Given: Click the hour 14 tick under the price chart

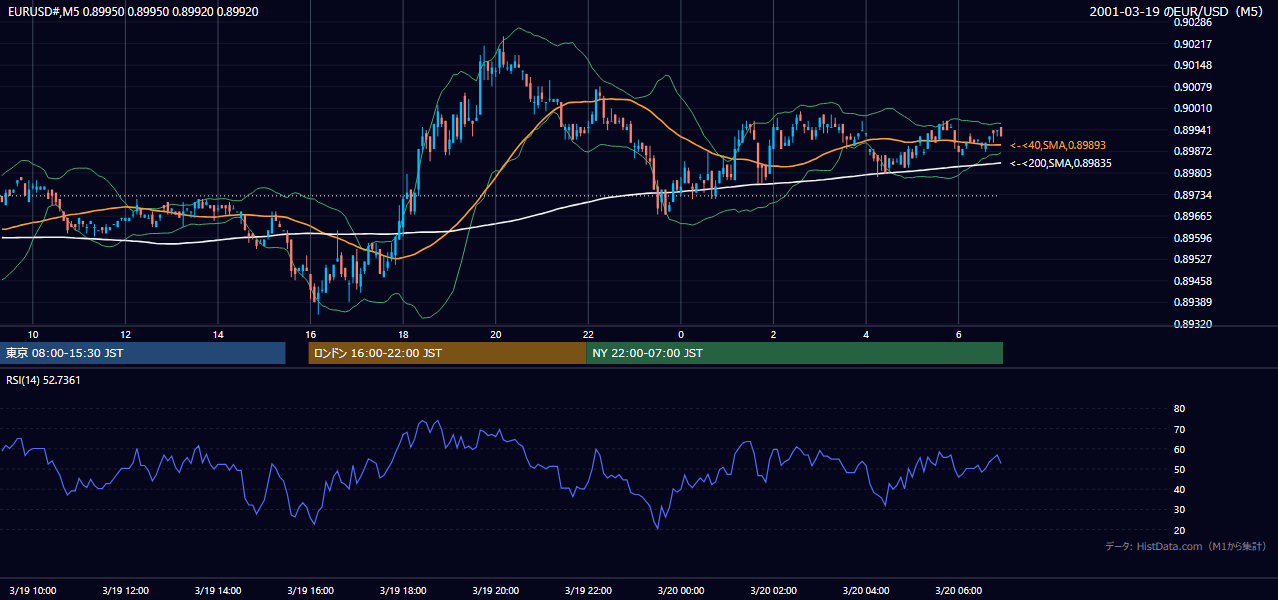Looking at the screenshot, I should tap(217, 334).
